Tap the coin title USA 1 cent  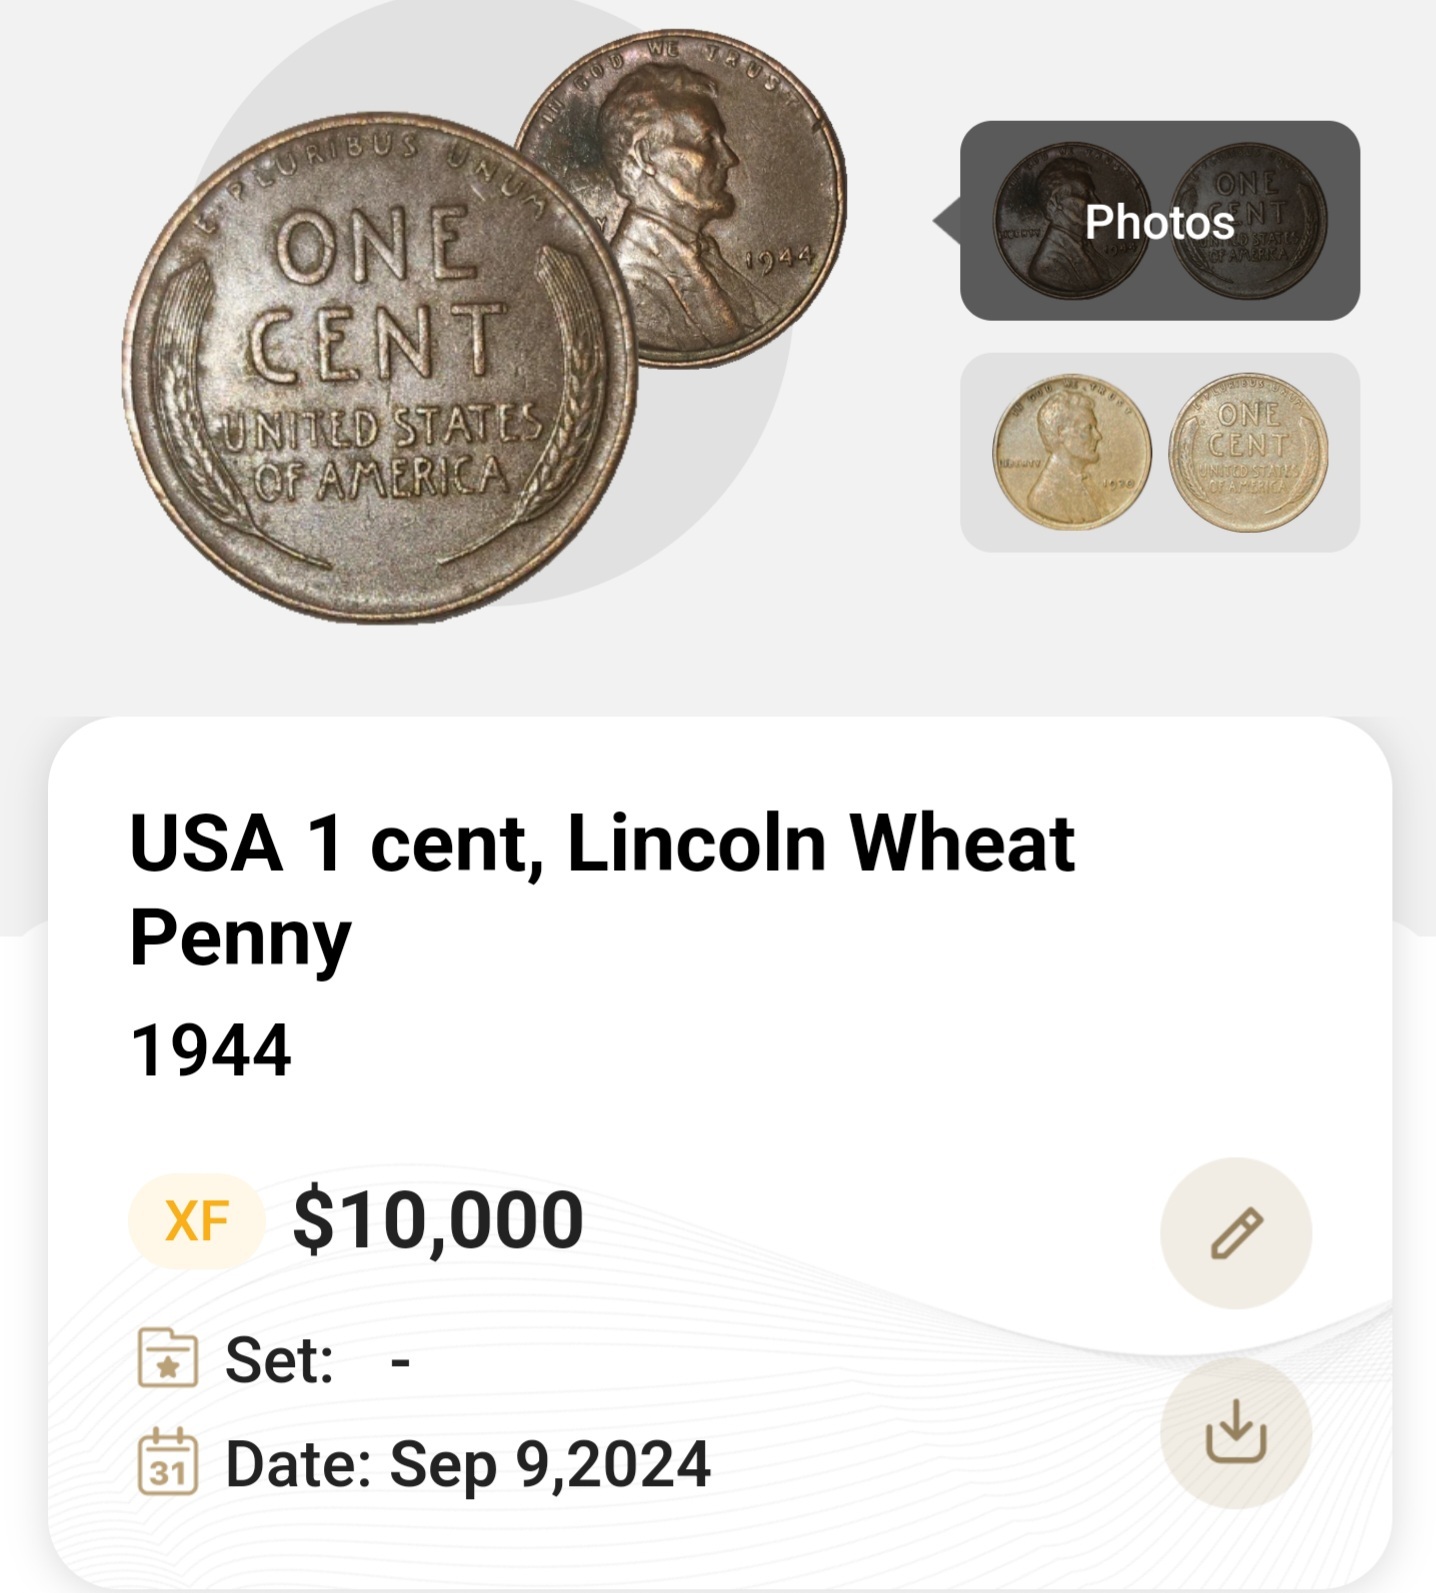coord(601,888)
